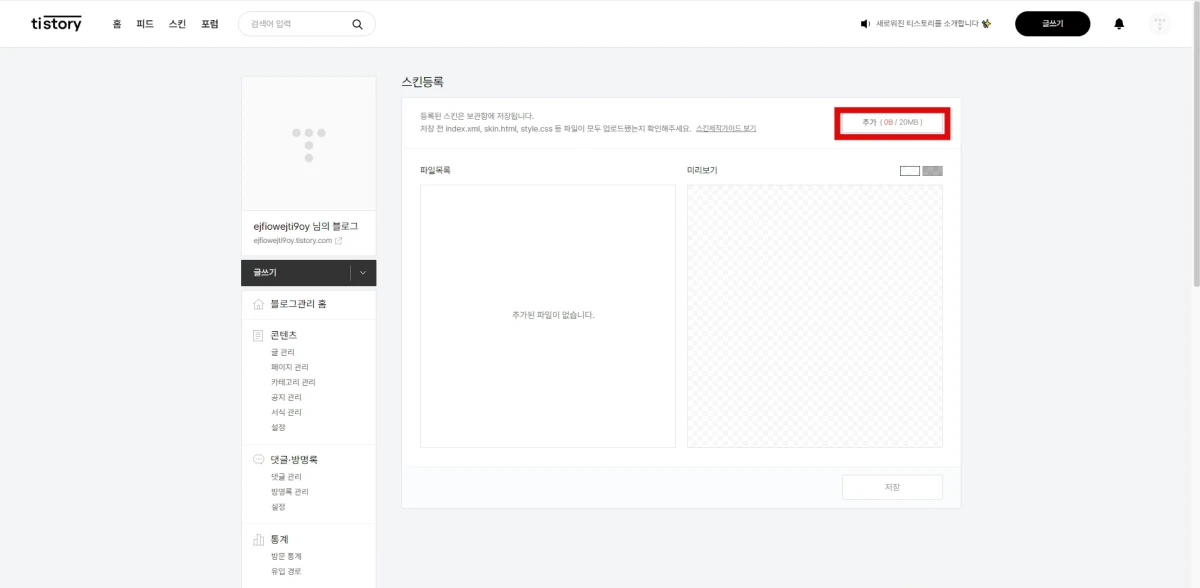This screenshot has width=1200, height=588.
Task: Select the dark gray preview background swatch
Action: pyautogui.click(x=931, y=170)
